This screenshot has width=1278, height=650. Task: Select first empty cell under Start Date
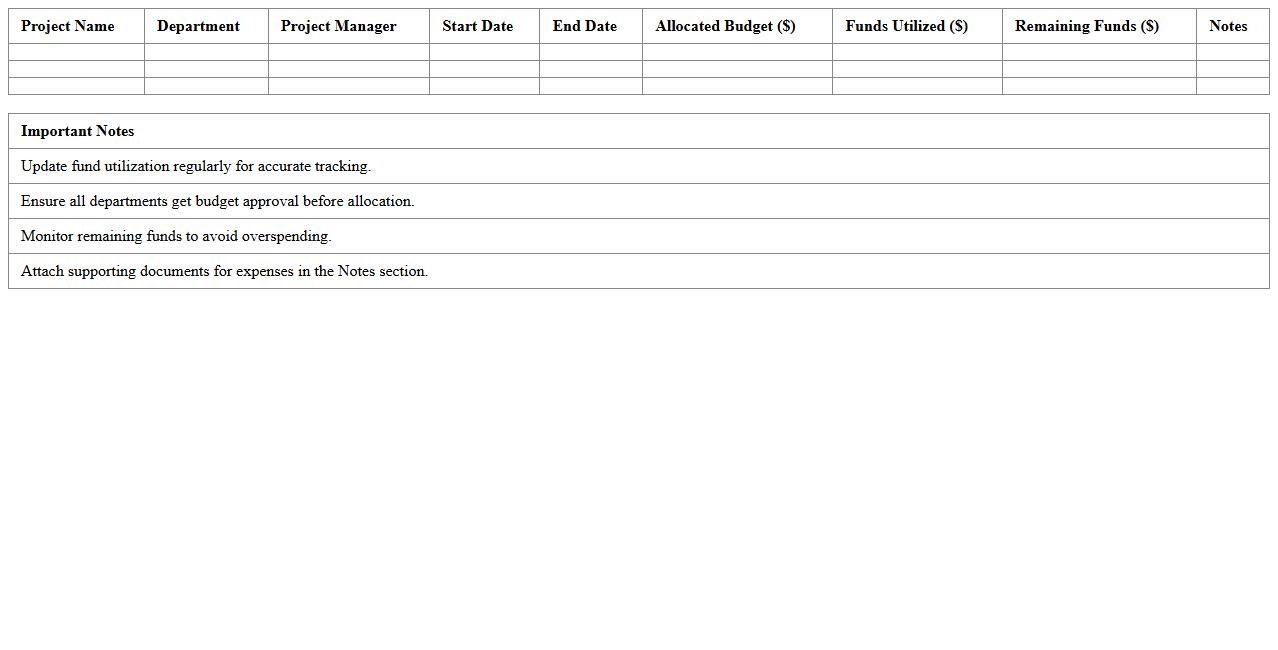[484, 52]
